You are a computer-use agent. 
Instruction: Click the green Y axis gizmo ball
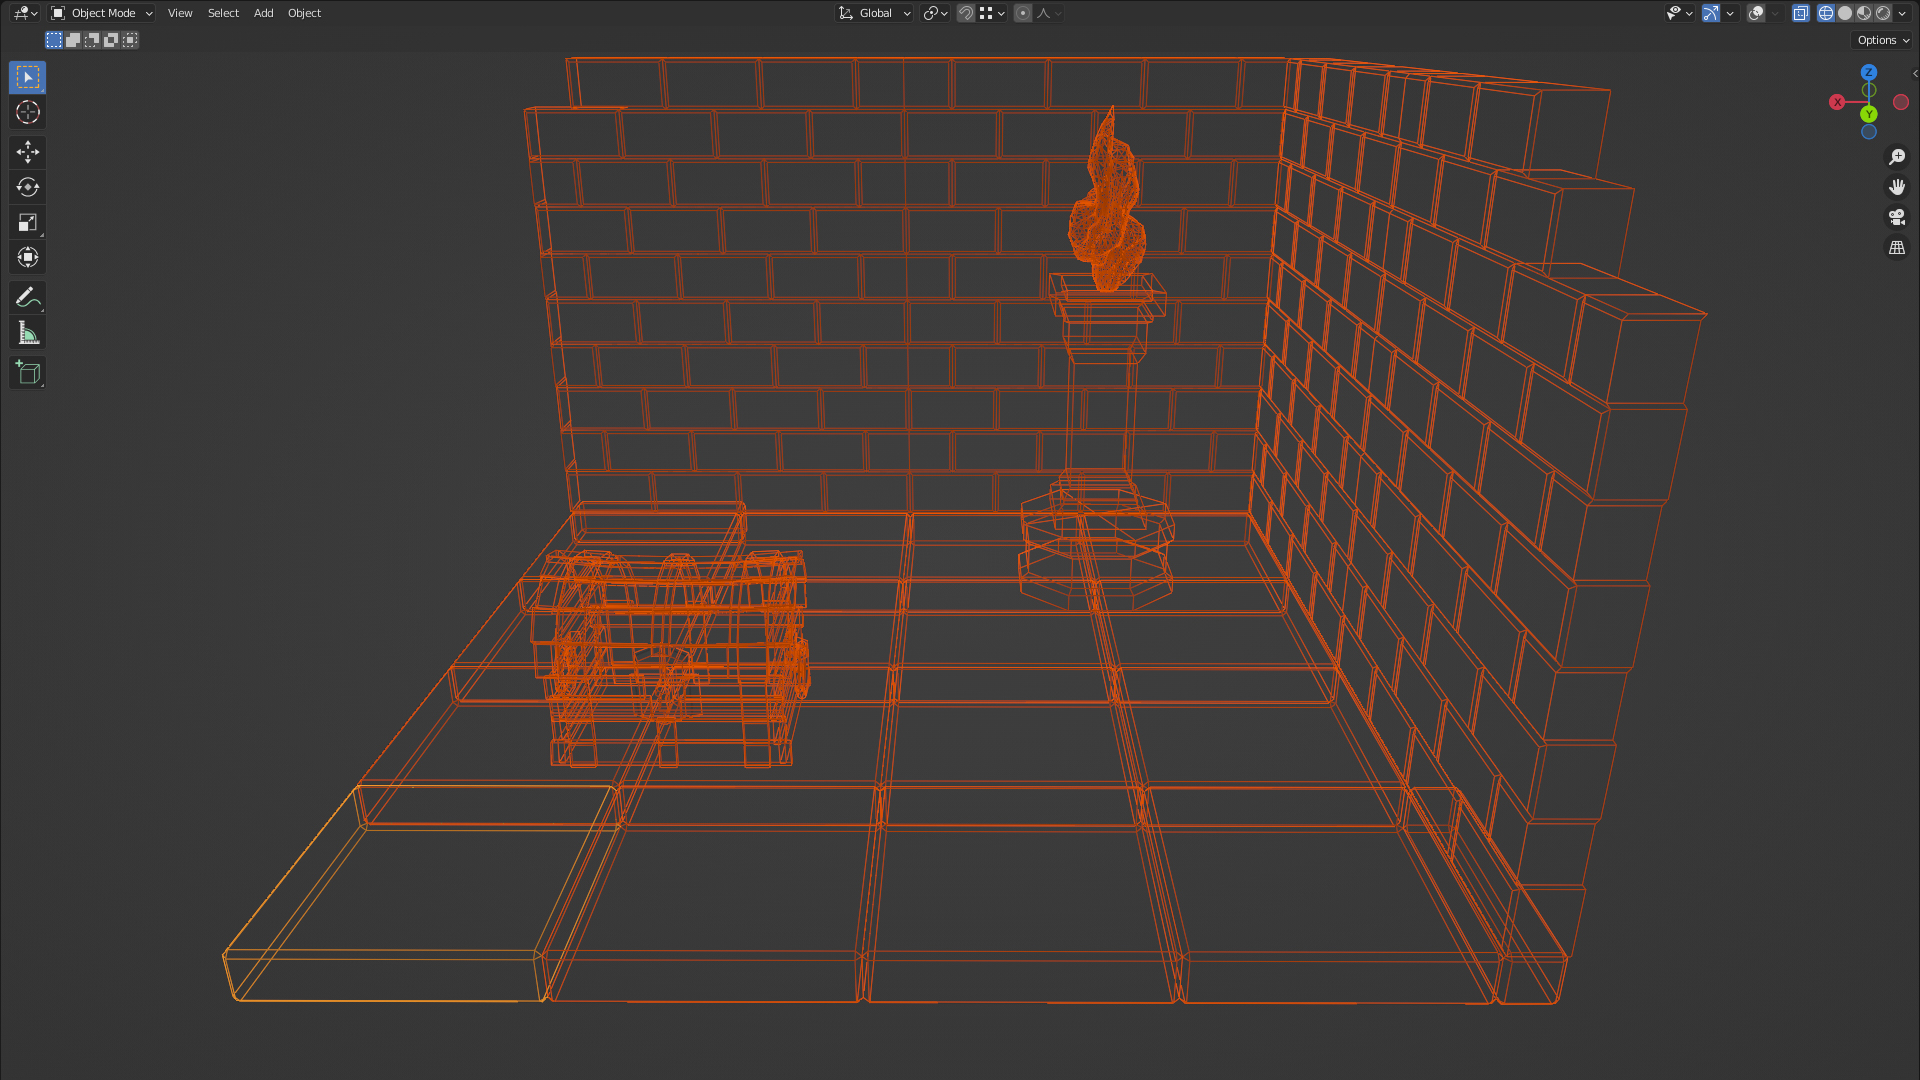[1869, 114]
